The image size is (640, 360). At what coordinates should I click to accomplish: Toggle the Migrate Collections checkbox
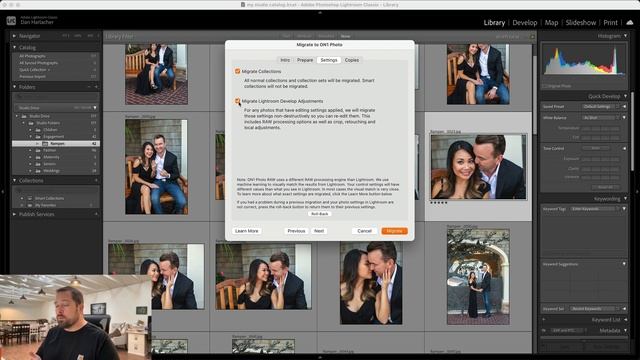click(x=237, y=71)
